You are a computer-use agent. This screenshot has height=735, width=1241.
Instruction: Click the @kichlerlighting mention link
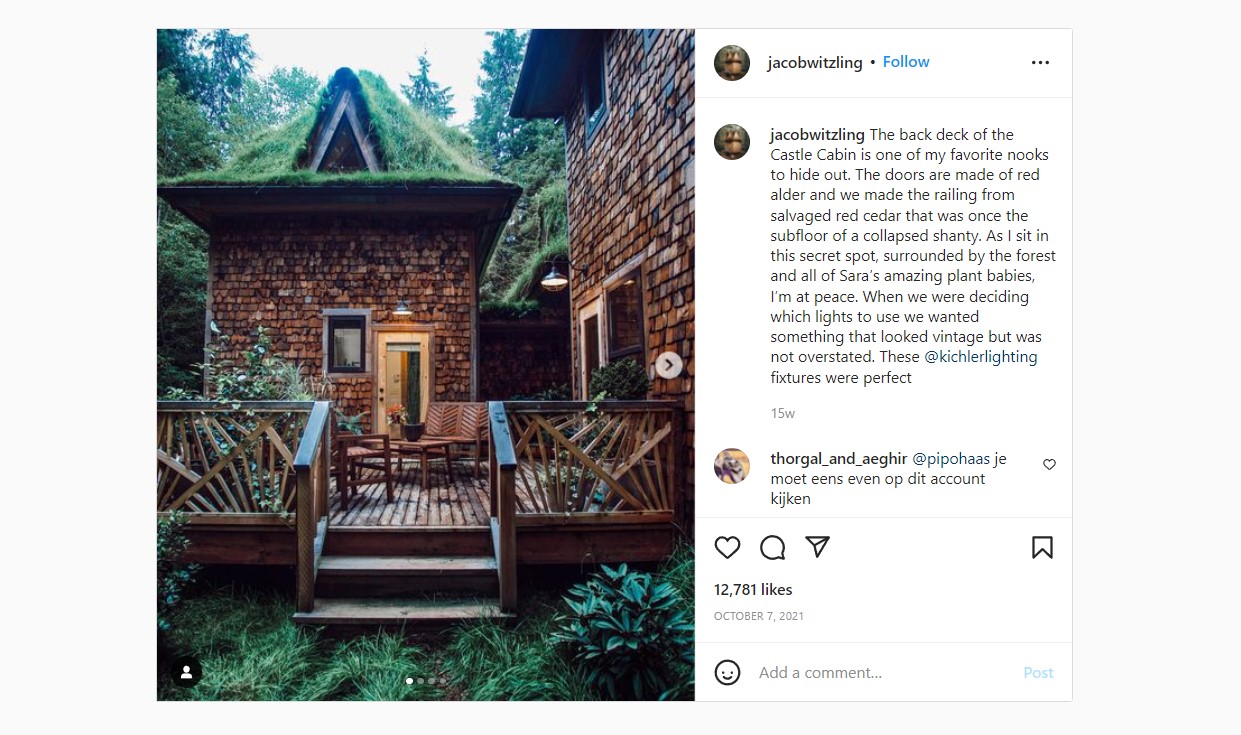pyautogui.click(x=980, y=357)
